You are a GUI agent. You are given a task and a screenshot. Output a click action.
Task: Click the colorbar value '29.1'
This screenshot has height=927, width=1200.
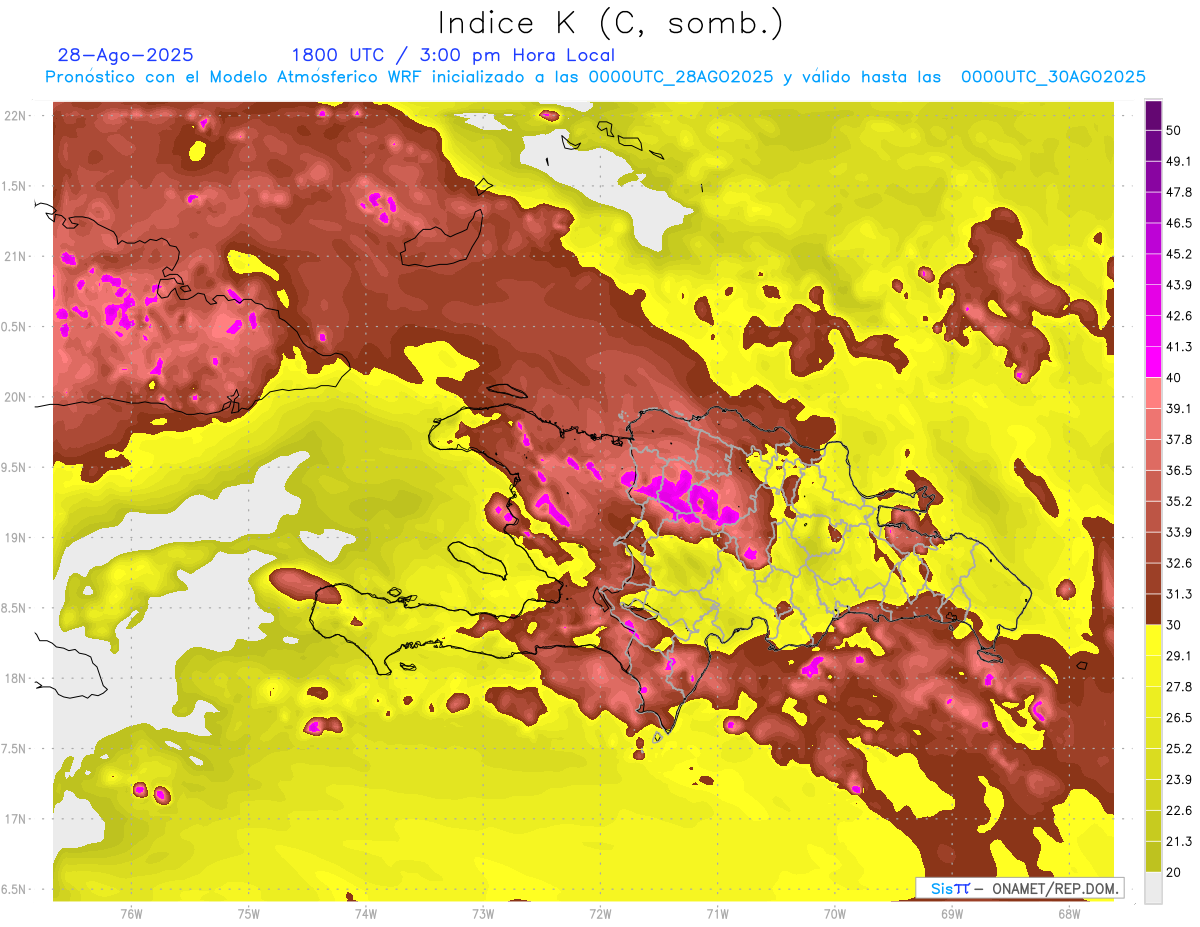1179,655
